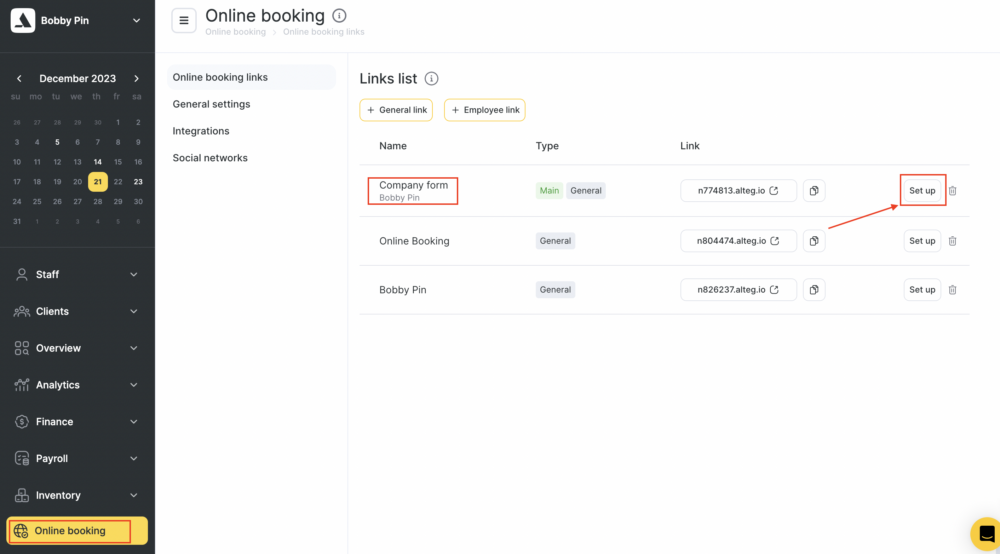Copy the Online Booking link n804474

pos(814,241)
